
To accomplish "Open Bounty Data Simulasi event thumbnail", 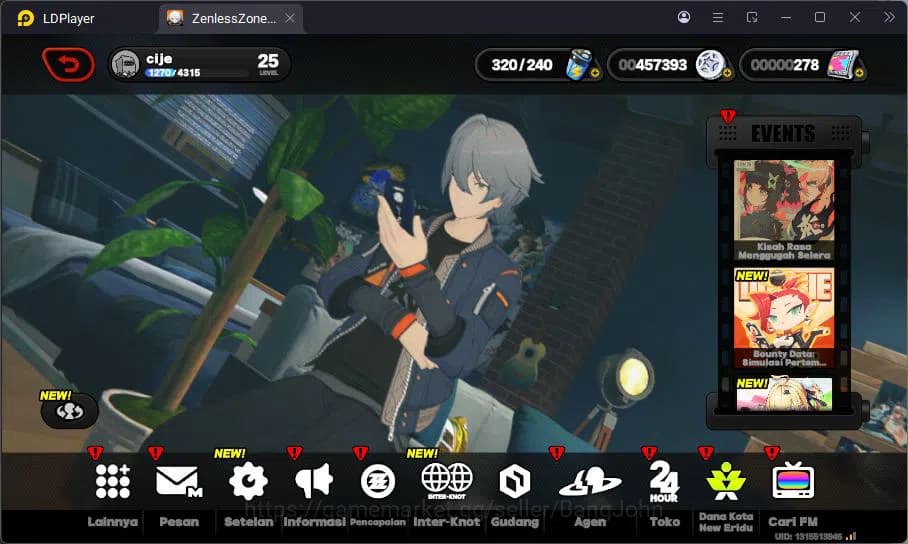I will 784,318.
